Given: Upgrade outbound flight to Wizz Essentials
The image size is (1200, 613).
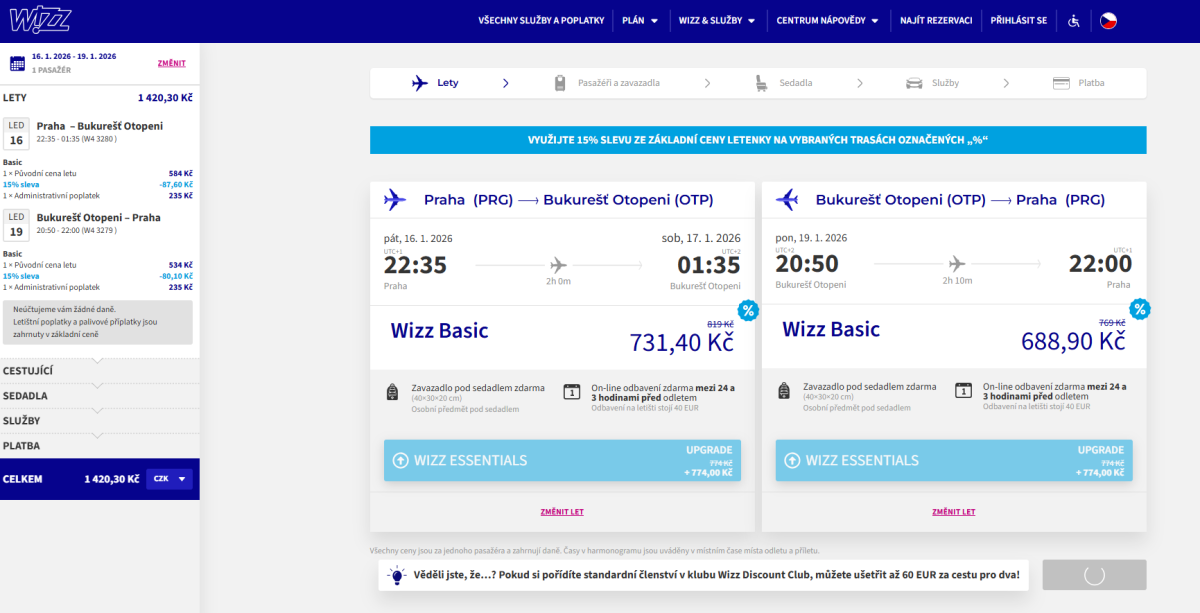Looking at the screenshot, I should [562, 460].
